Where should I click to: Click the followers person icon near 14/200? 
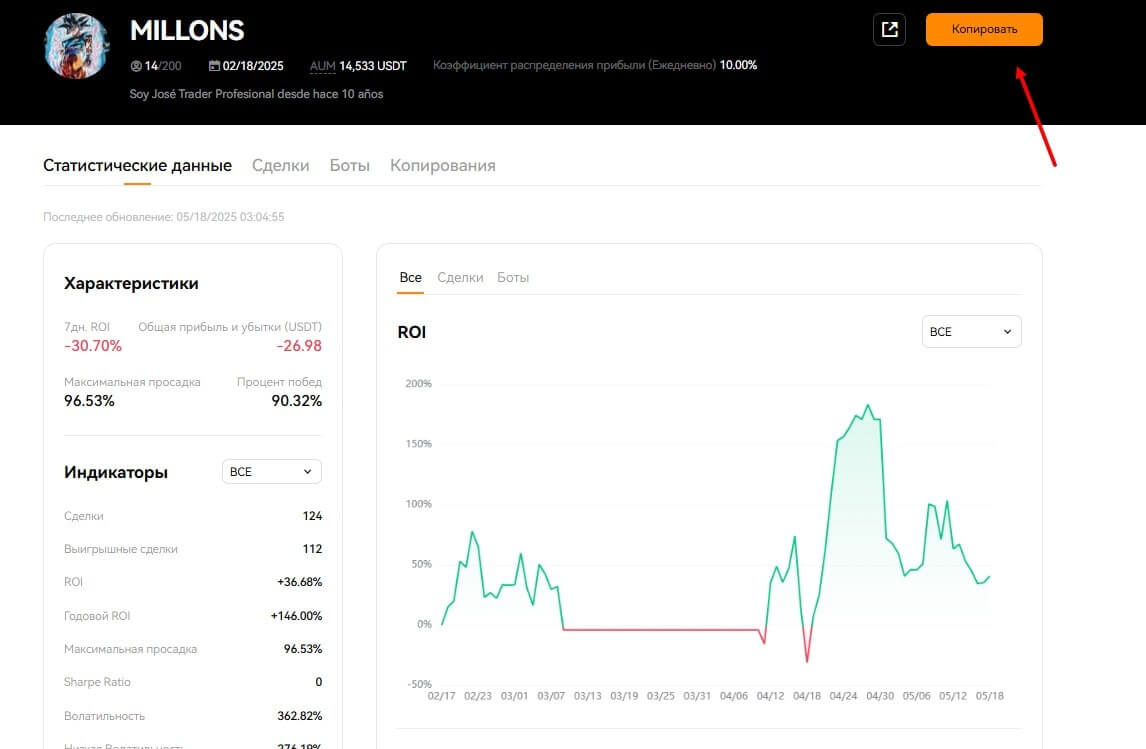click(x=136, y=66)
